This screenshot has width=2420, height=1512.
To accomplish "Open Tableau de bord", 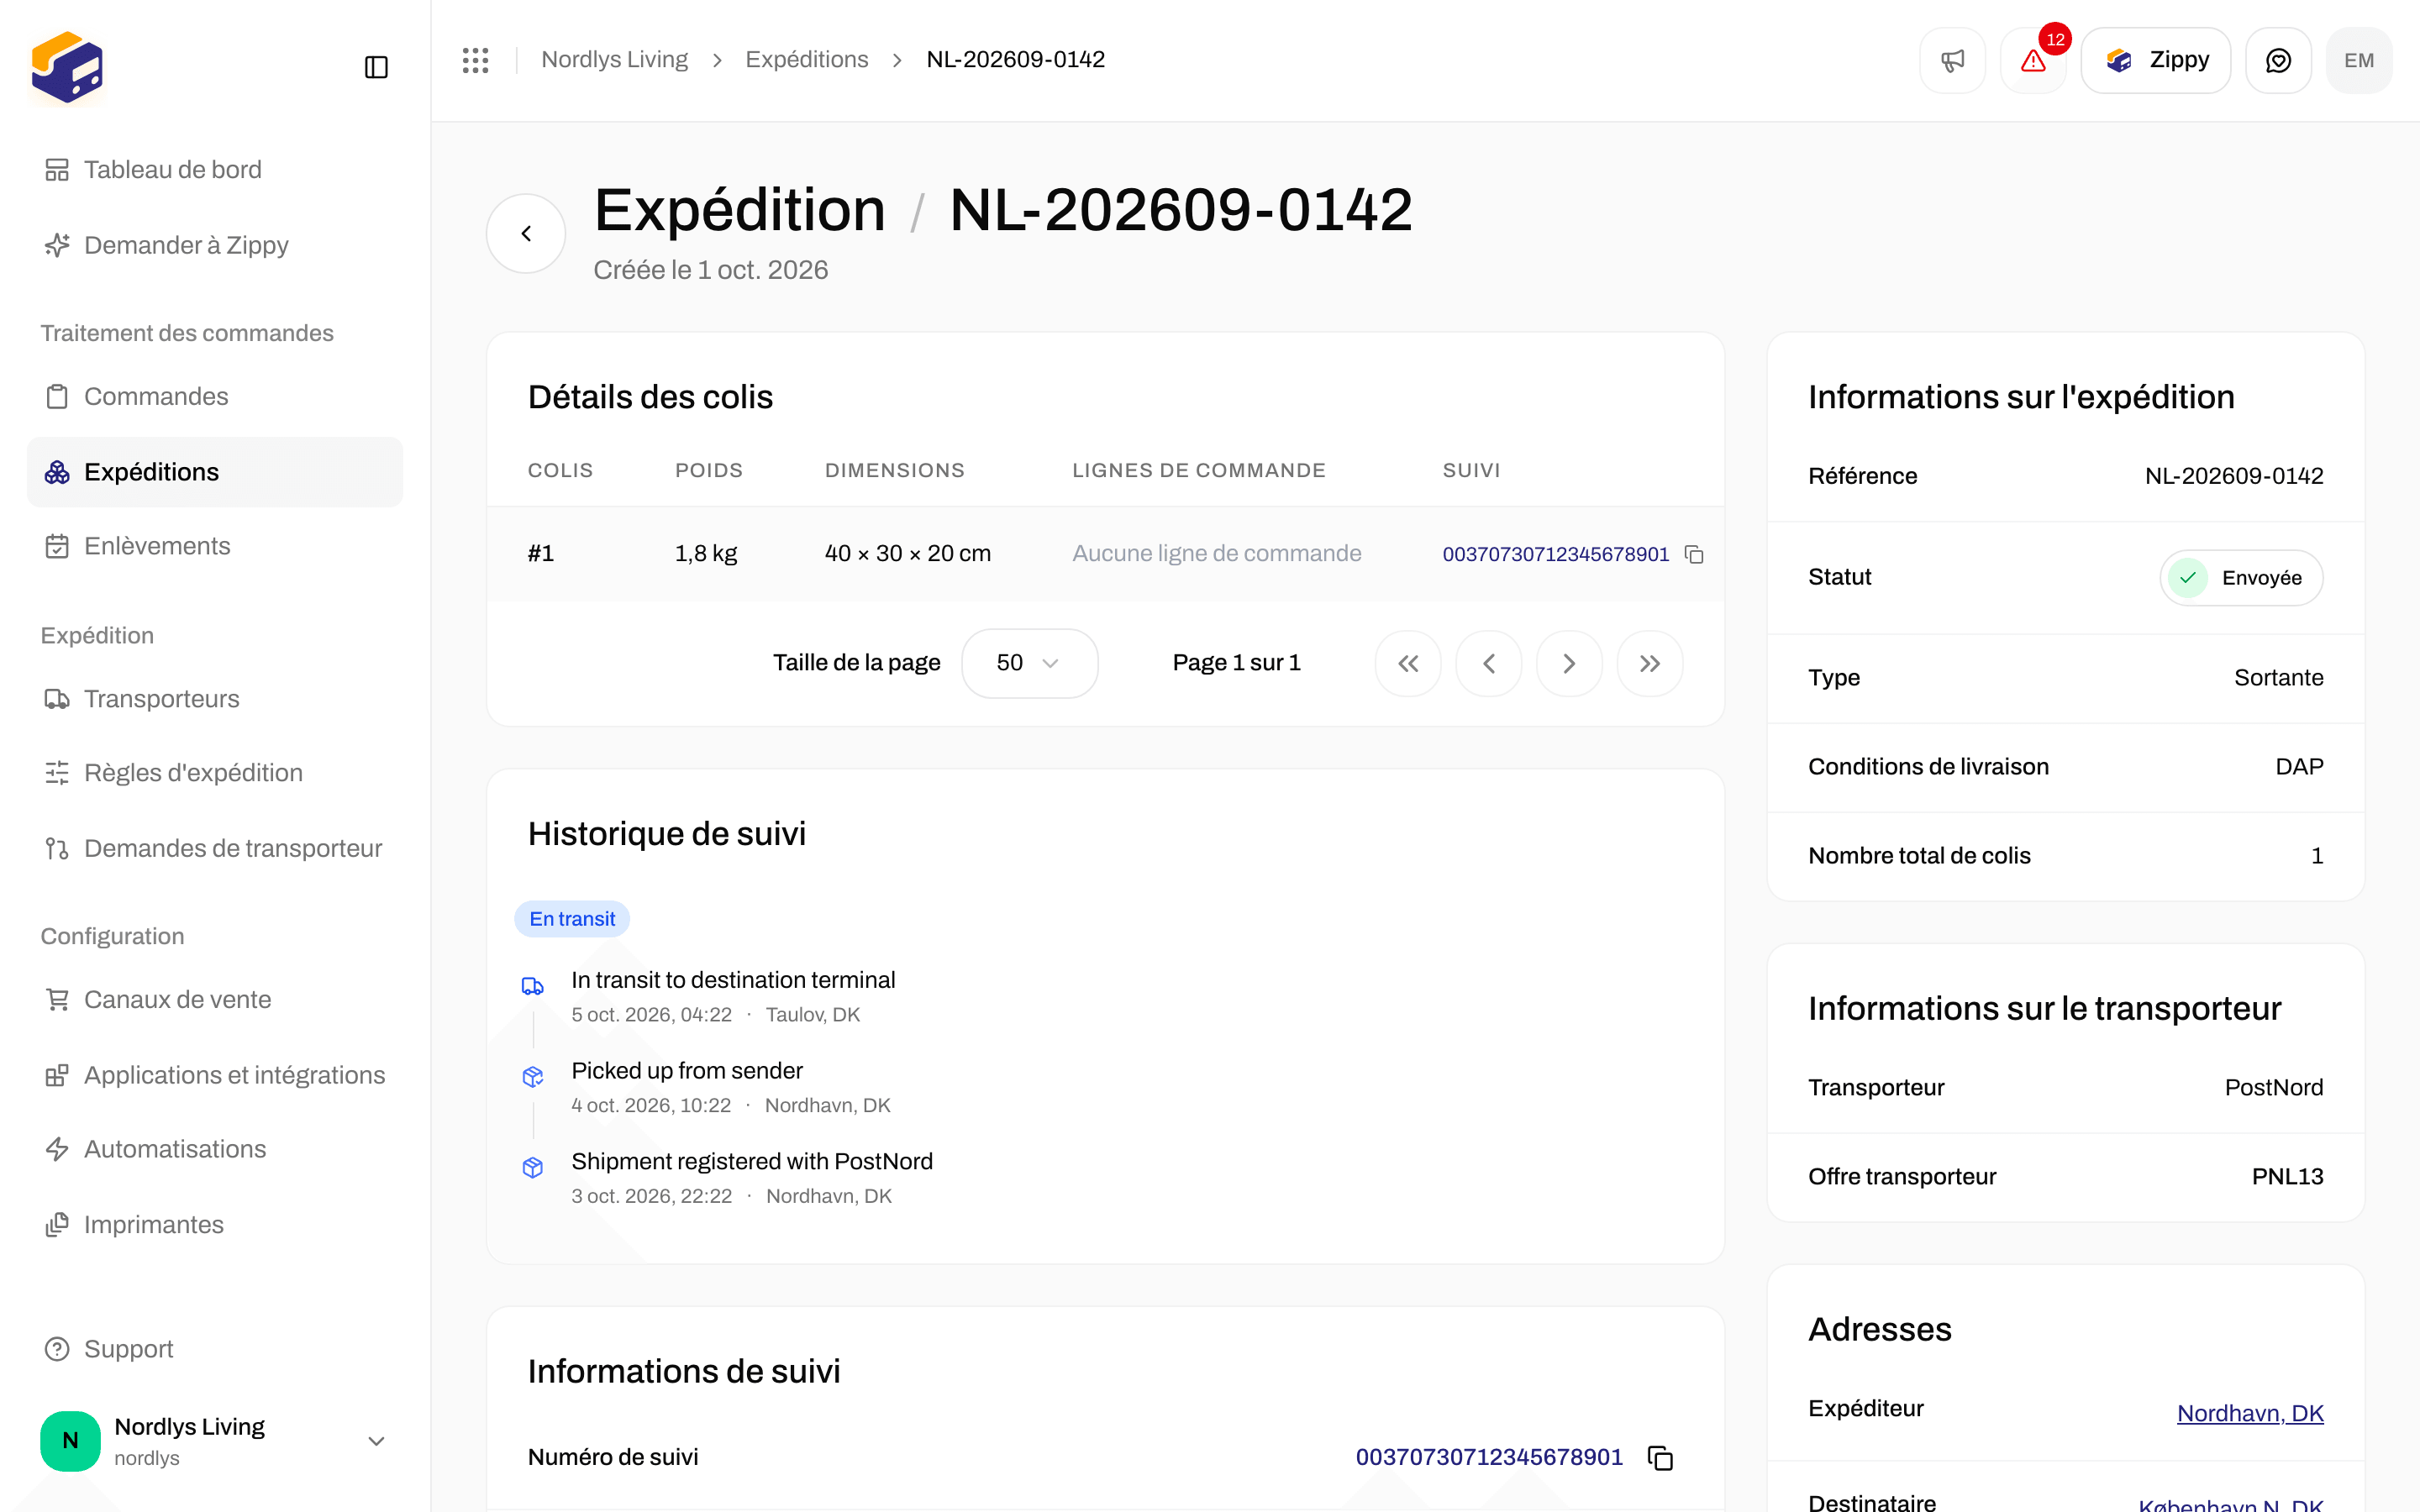I will coord(215,170).
